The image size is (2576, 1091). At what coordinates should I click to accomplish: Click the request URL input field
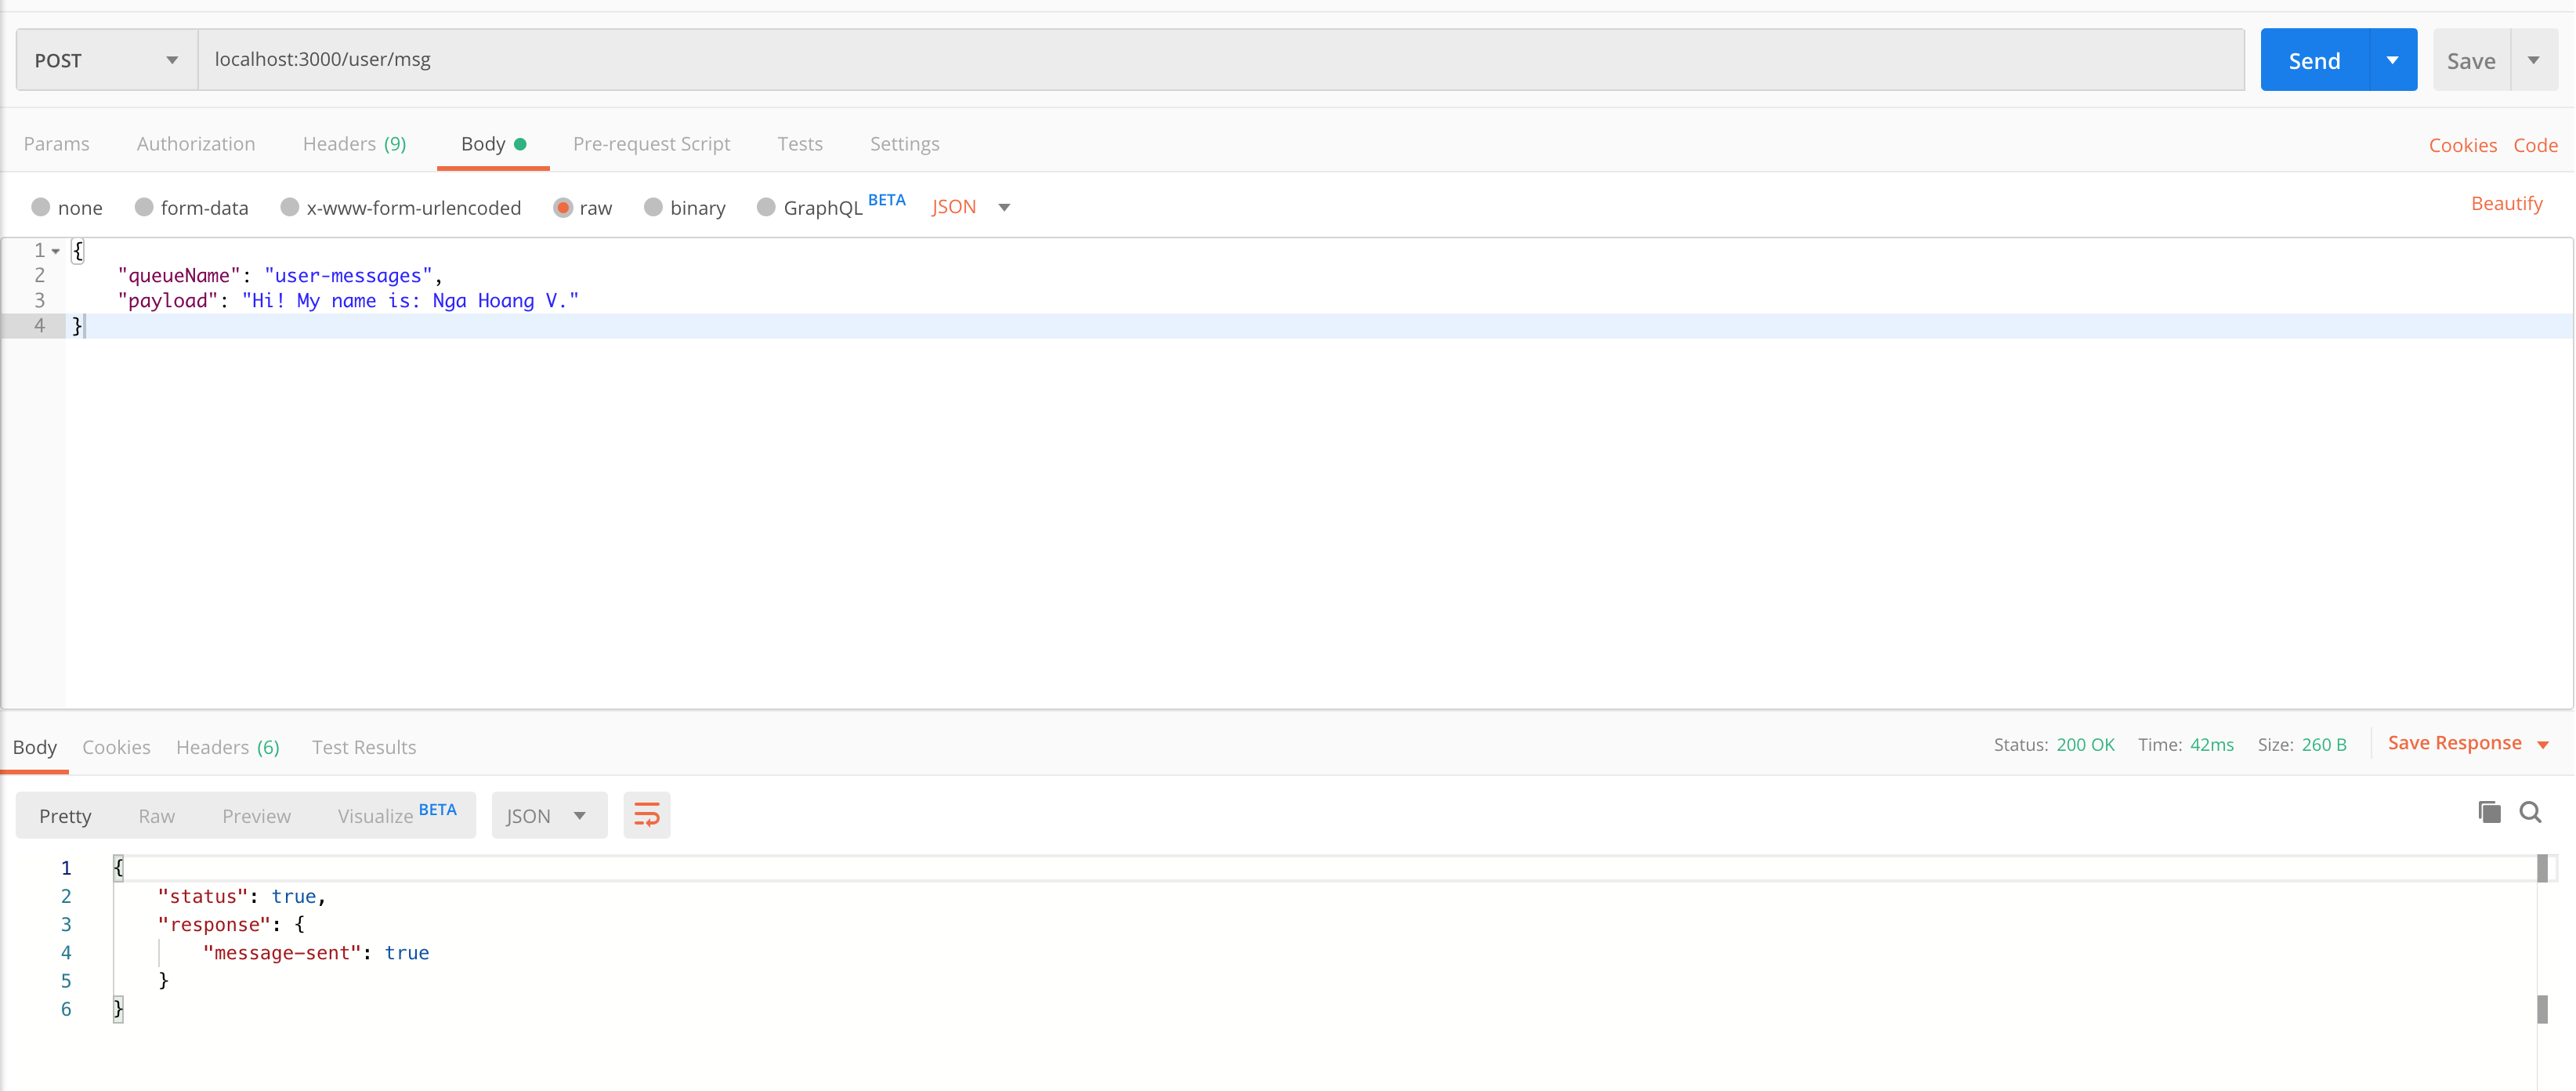pyautogui.click(x=1220, y=60)
